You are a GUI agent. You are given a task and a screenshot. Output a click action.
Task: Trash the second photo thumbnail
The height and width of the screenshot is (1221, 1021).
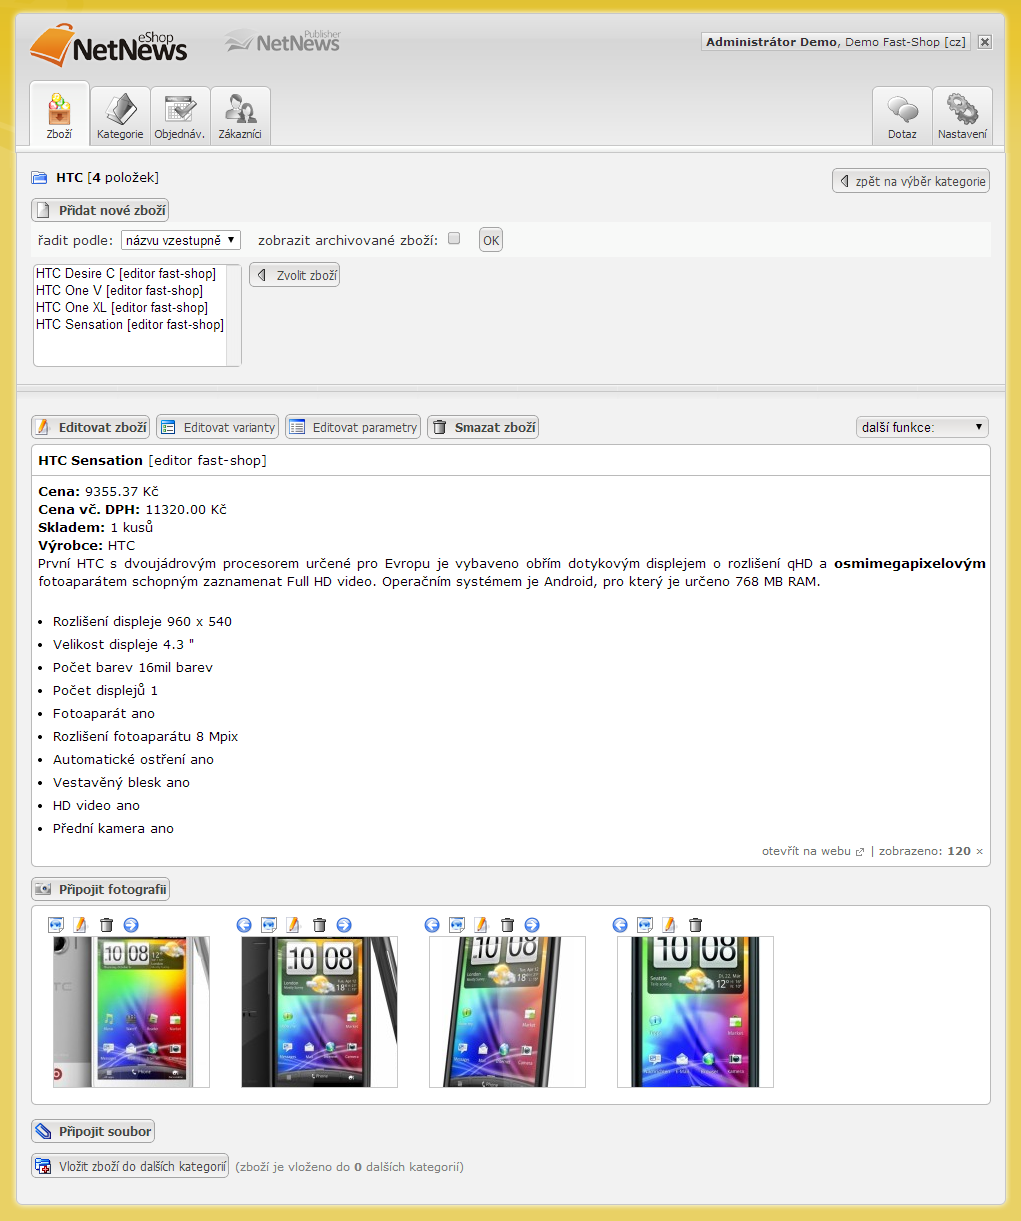point(319,925)
